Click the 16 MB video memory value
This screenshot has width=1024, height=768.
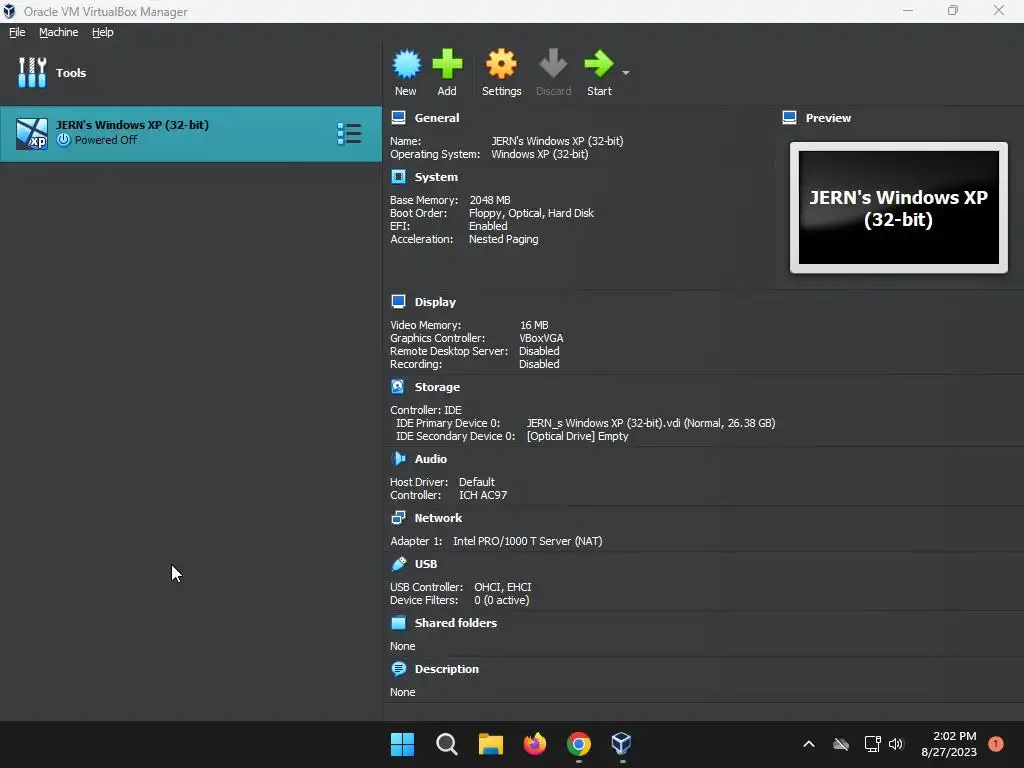pyautogui.click(x=534, y=325)
